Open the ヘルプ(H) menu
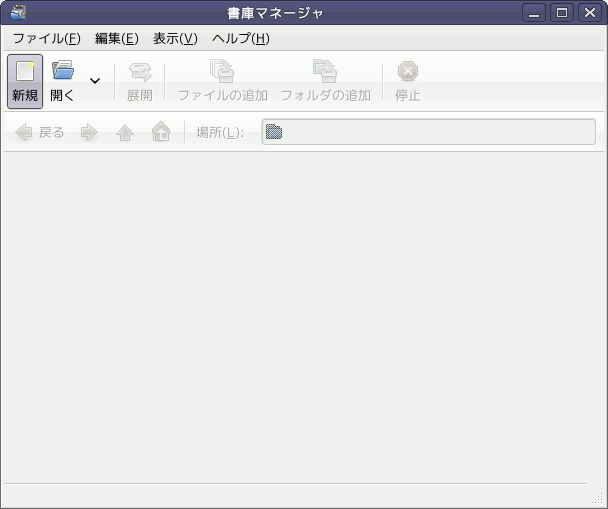Screen dimensions: 608x509 click(x=241, y=39)
